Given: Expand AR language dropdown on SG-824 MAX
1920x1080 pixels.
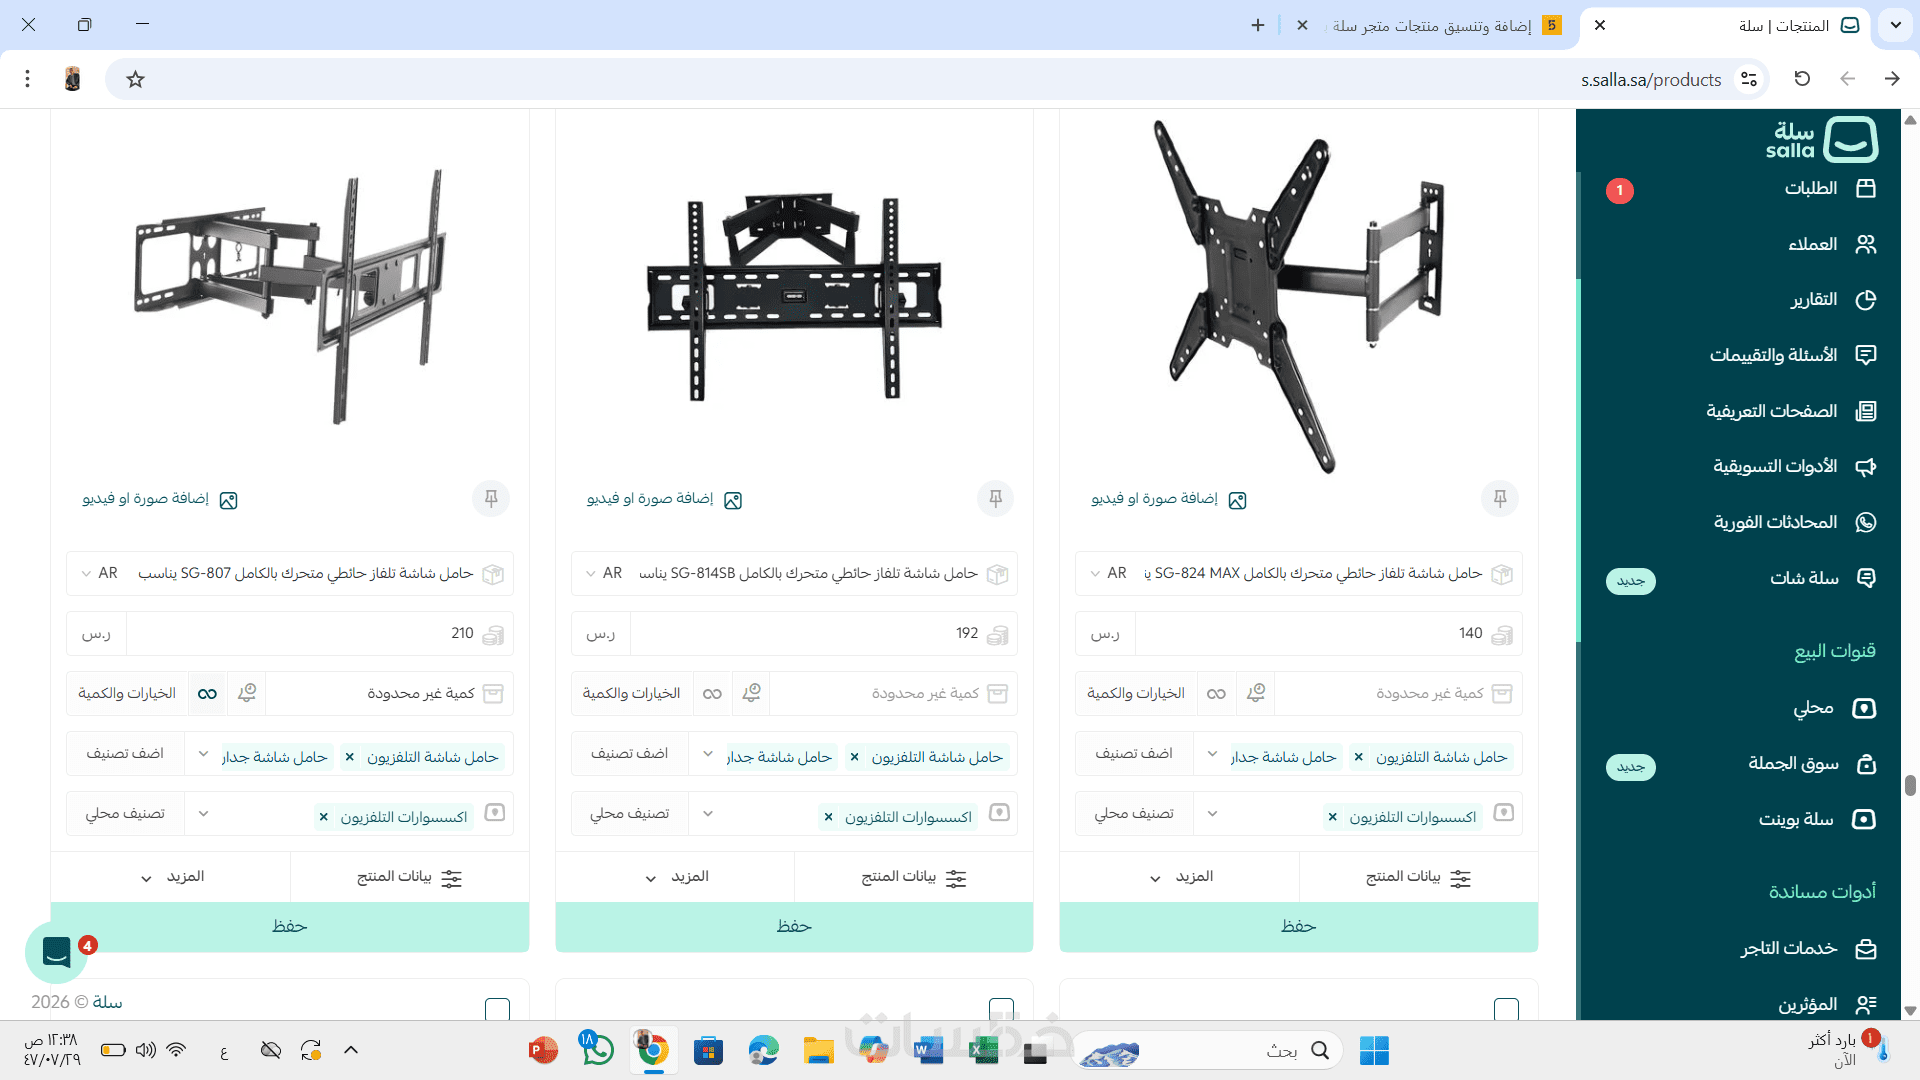Looking at the screenshot, I should click(x=1107, y=573).
